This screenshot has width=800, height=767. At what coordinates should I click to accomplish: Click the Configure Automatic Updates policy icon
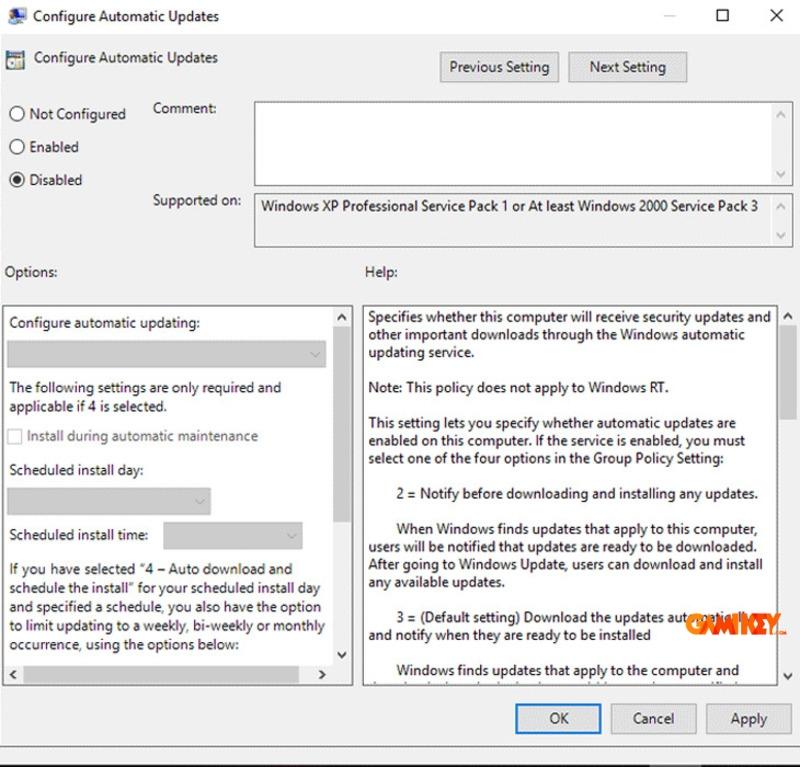point(16,60)
